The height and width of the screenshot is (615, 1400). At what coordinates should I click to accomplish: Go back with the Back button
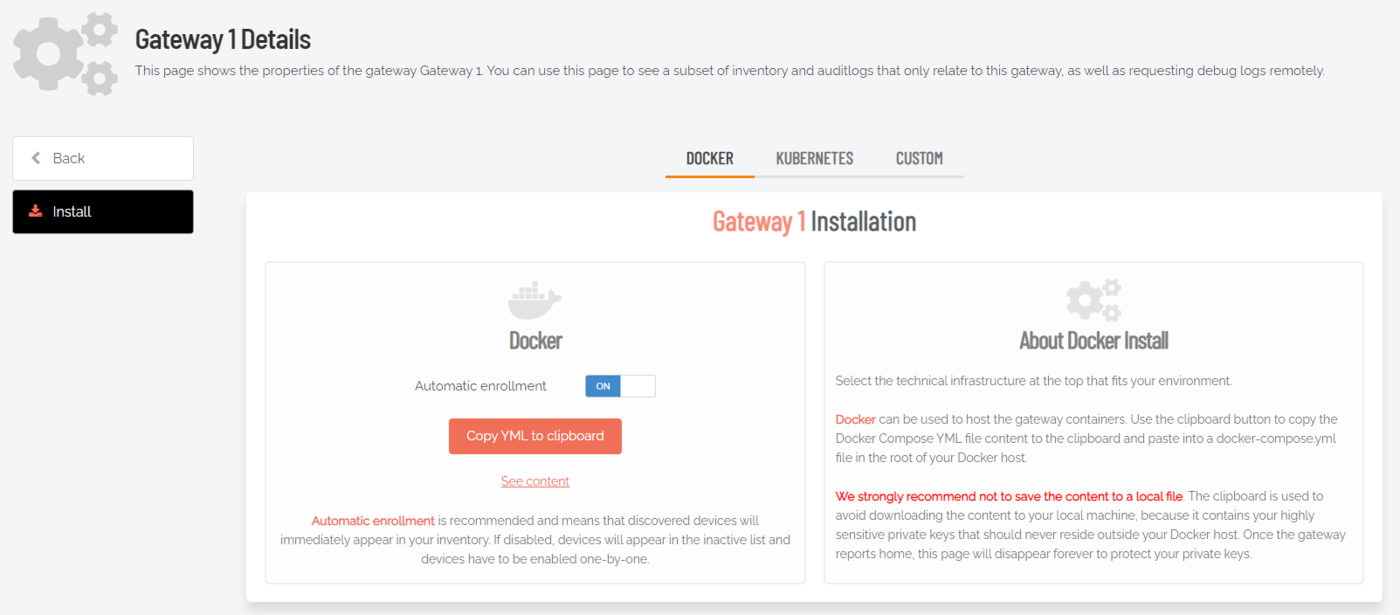pos(103,158)
